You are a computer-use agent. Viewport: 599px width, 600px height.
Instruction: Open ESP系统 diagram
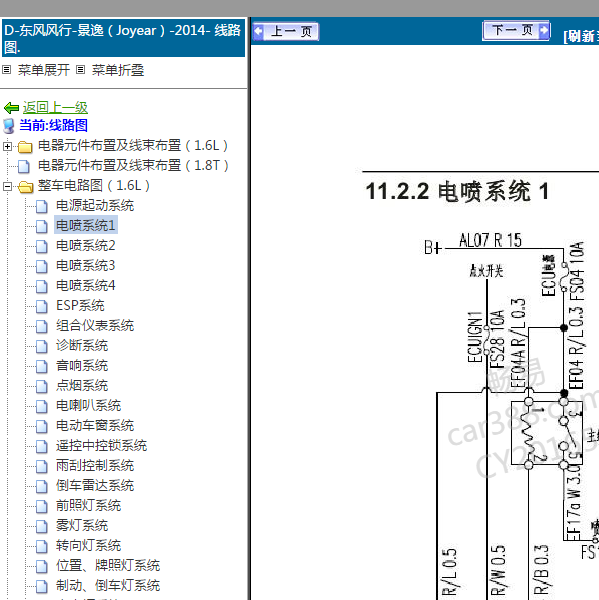[x=80, y=306]
